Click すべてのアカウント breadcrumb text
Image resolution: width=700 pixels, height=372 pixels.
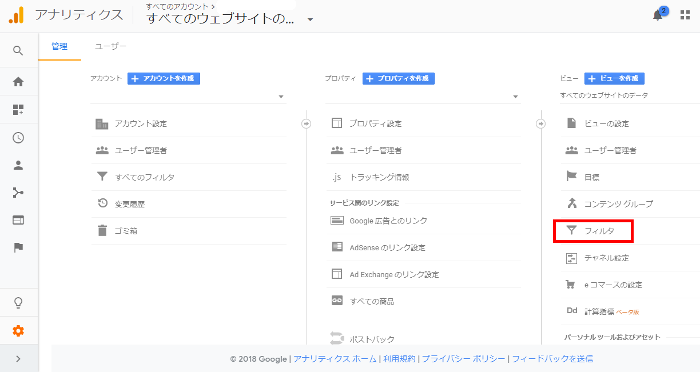[x=177, y=6]
